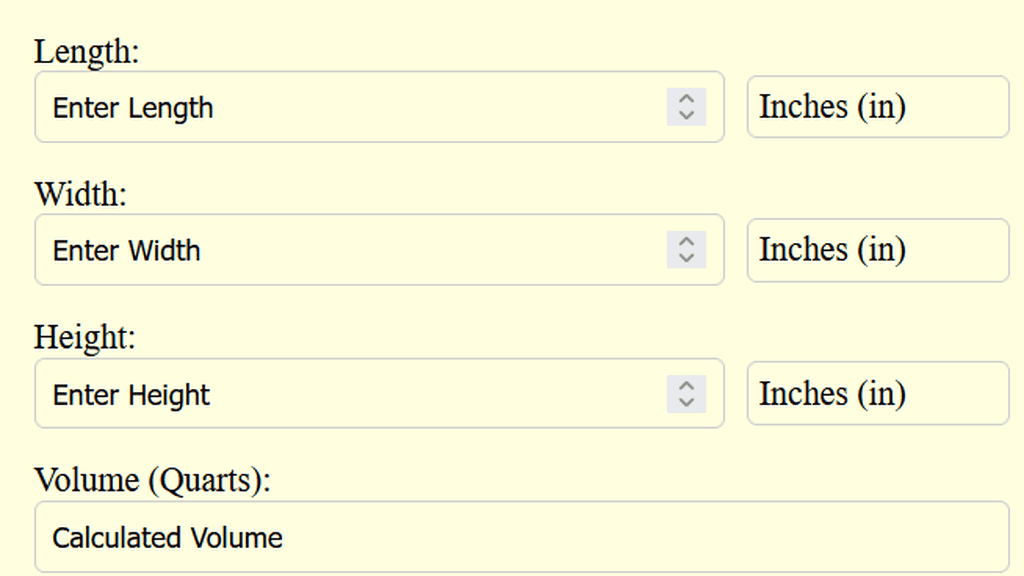Click the "Enter Length" placeholder text
The image size is (1024, 576).
(x=133, y=108)
